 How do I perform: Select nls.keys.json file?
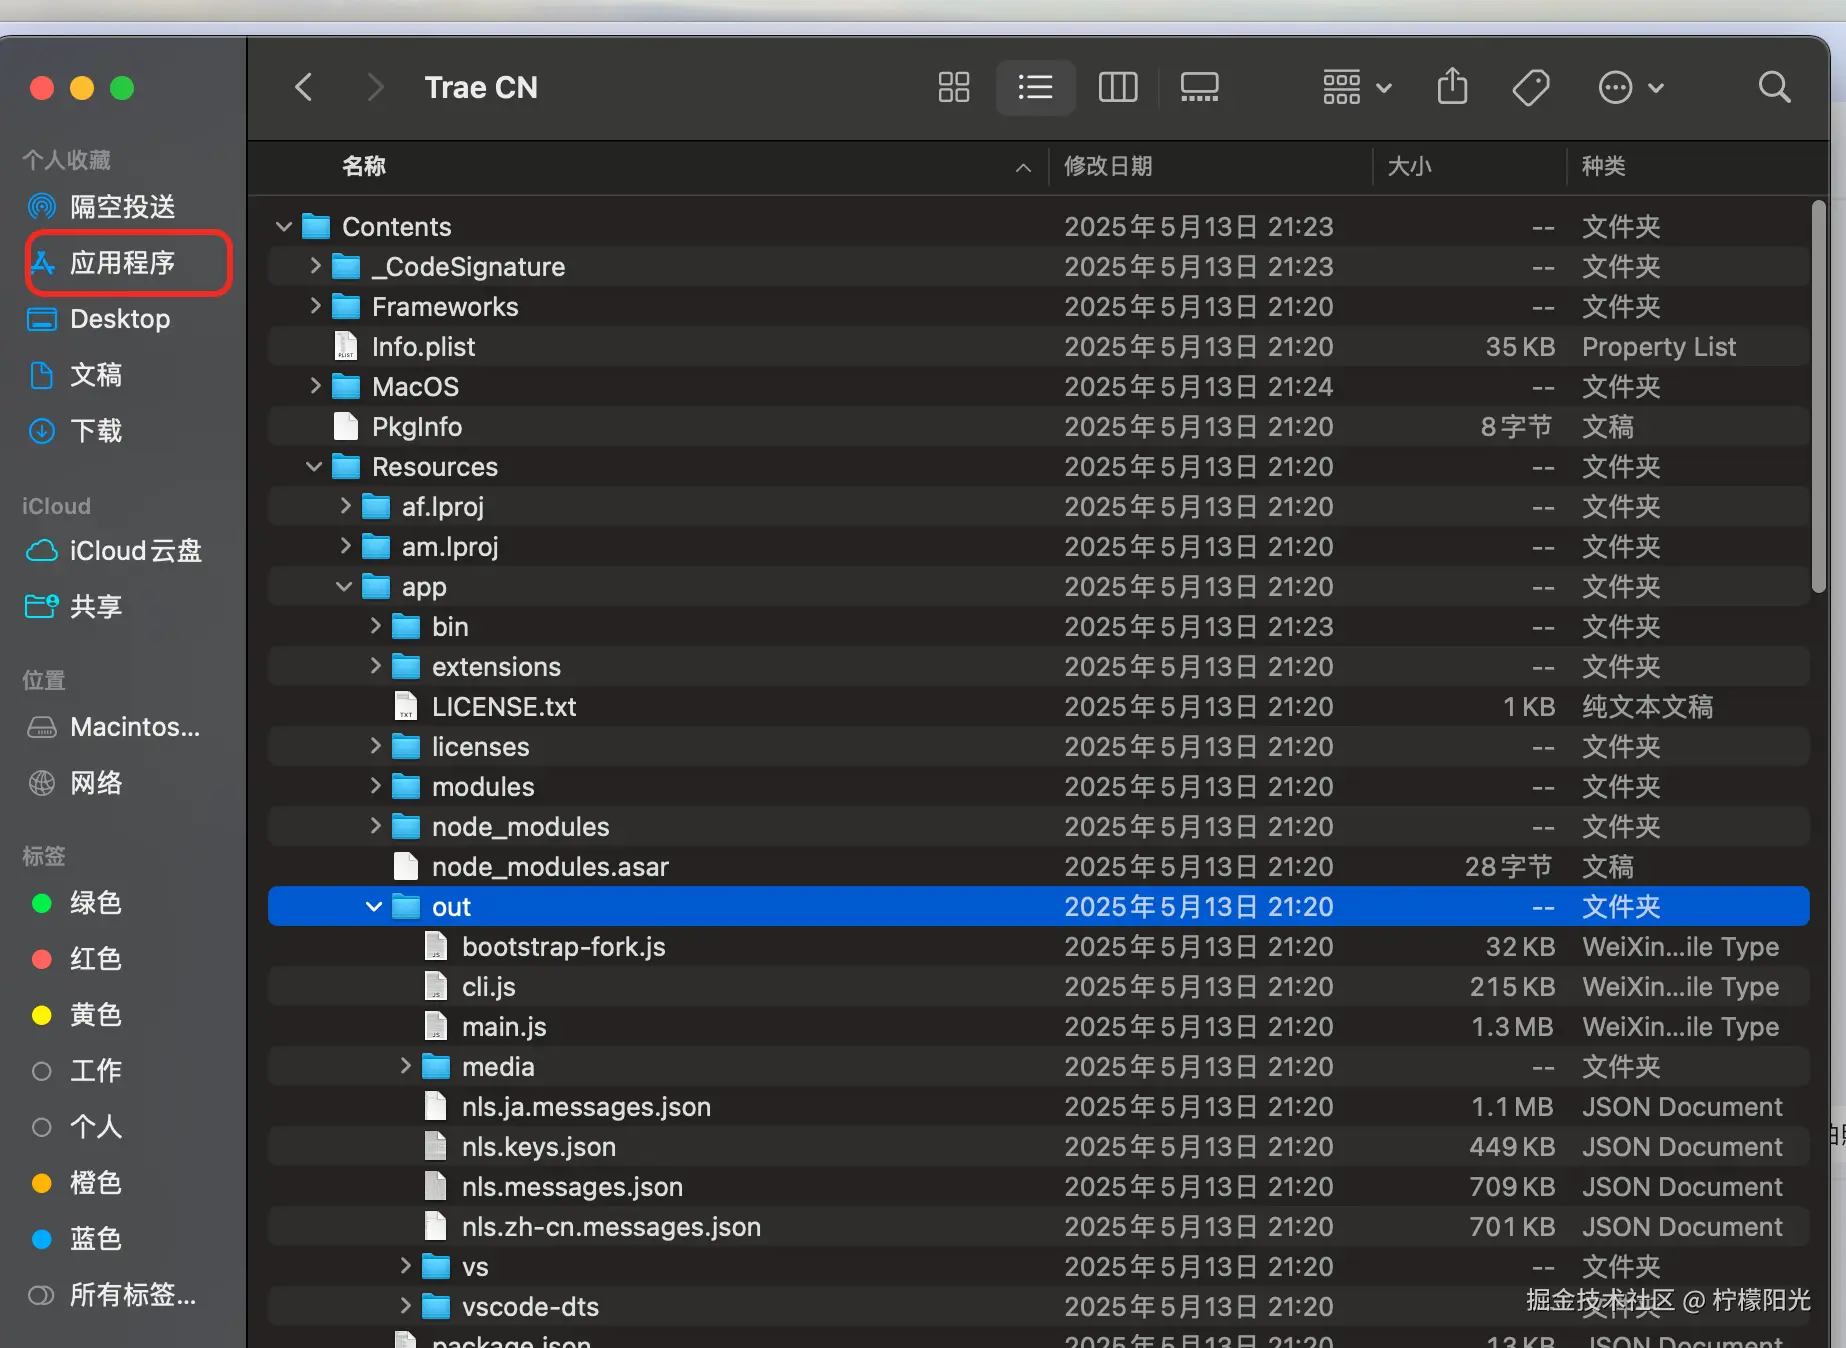pyautogui.click(x=1039, y=1147)
